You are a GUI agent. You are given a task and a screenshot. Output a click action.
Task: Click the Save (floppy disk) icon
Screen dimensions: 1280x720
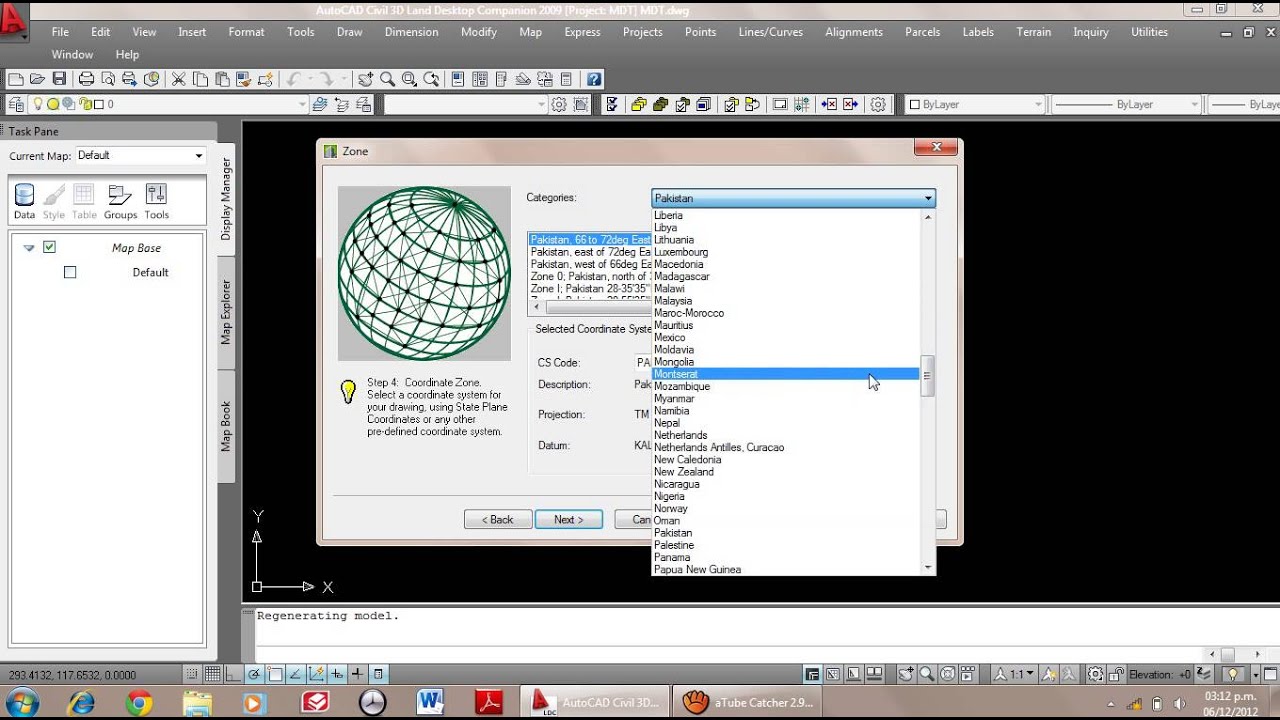[59, 79]
